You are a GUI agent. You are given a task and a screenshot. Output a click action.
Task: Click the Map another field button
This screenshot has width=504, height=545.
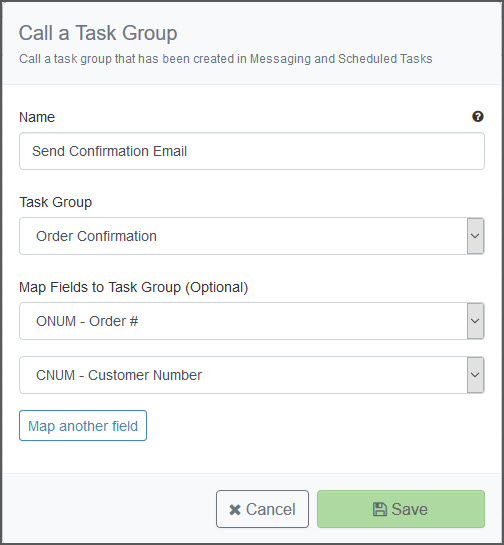click(x=83, y=426)
